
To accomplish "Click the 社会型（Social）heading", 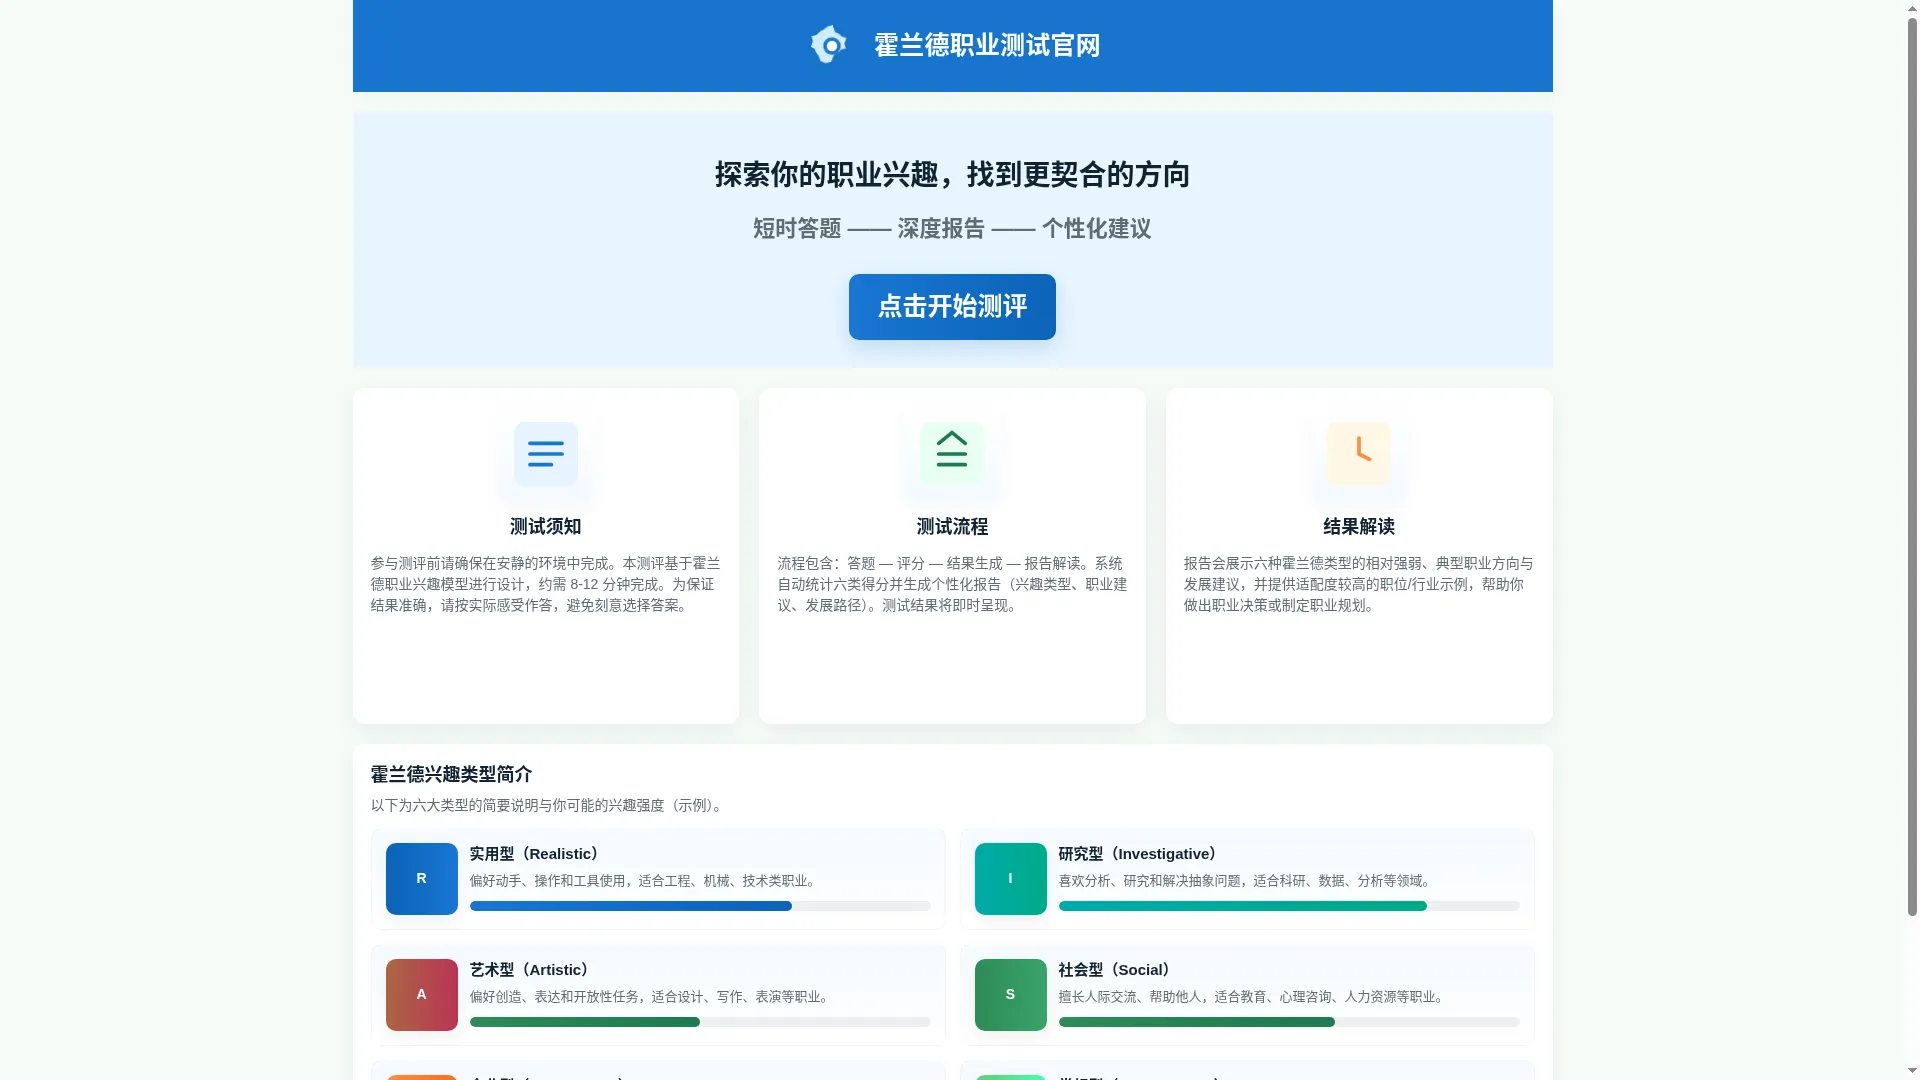I will (1118, 970).
